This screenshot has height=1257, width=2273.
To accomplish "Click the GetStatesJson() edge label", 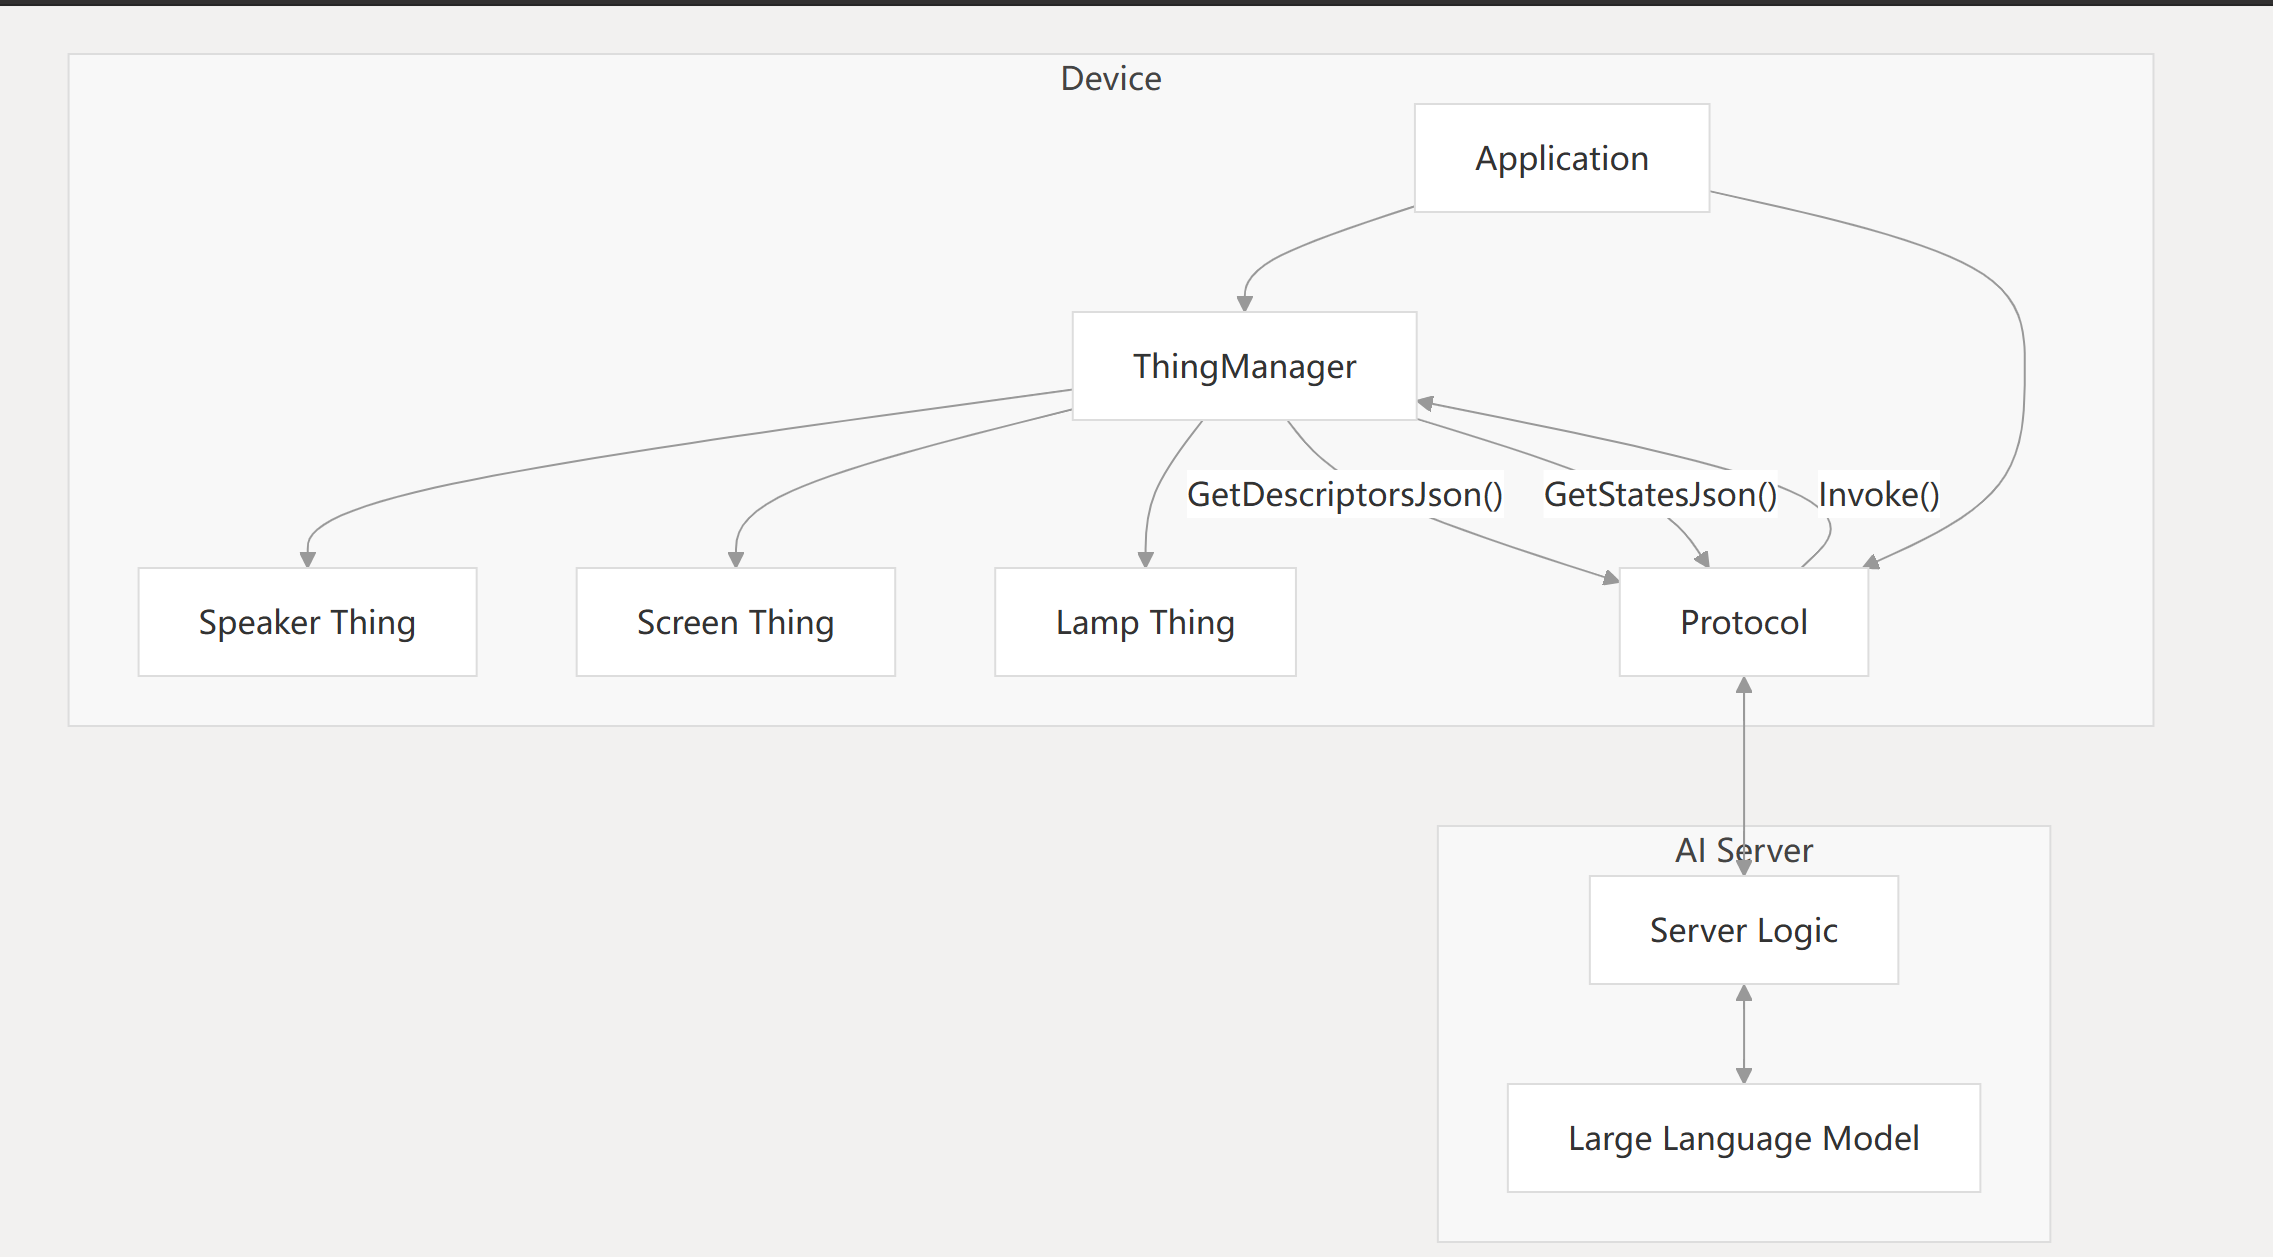I will 1660,494.
